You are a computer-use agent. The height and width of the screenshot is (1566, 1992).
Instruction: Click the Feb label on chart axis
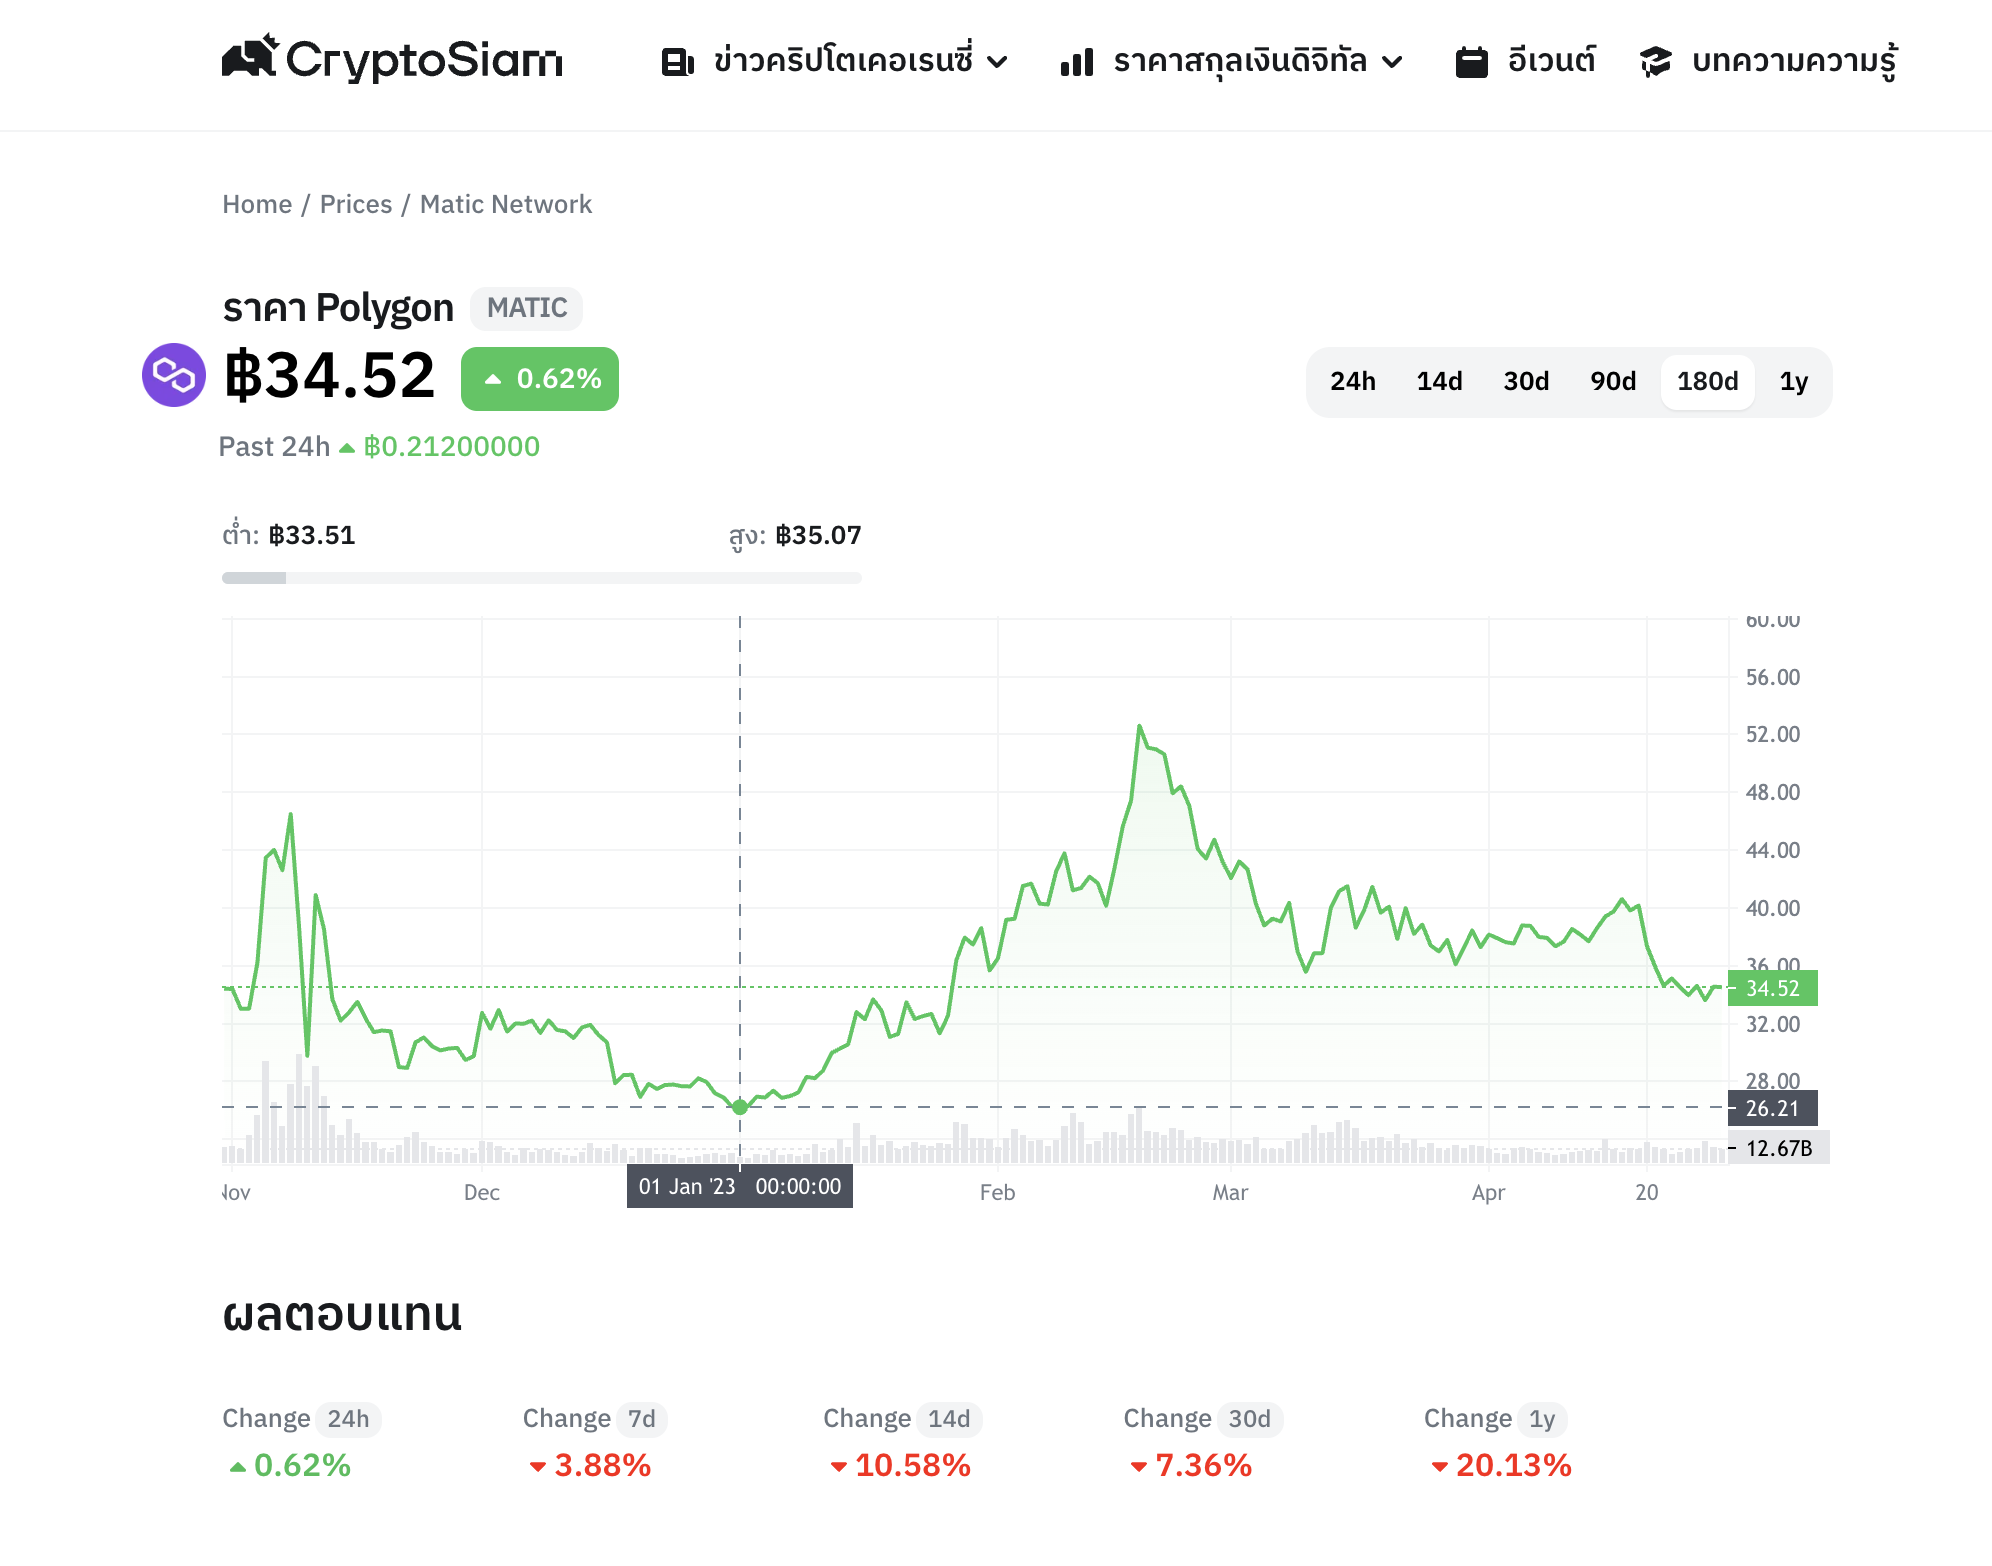(x=997, y=1192)
